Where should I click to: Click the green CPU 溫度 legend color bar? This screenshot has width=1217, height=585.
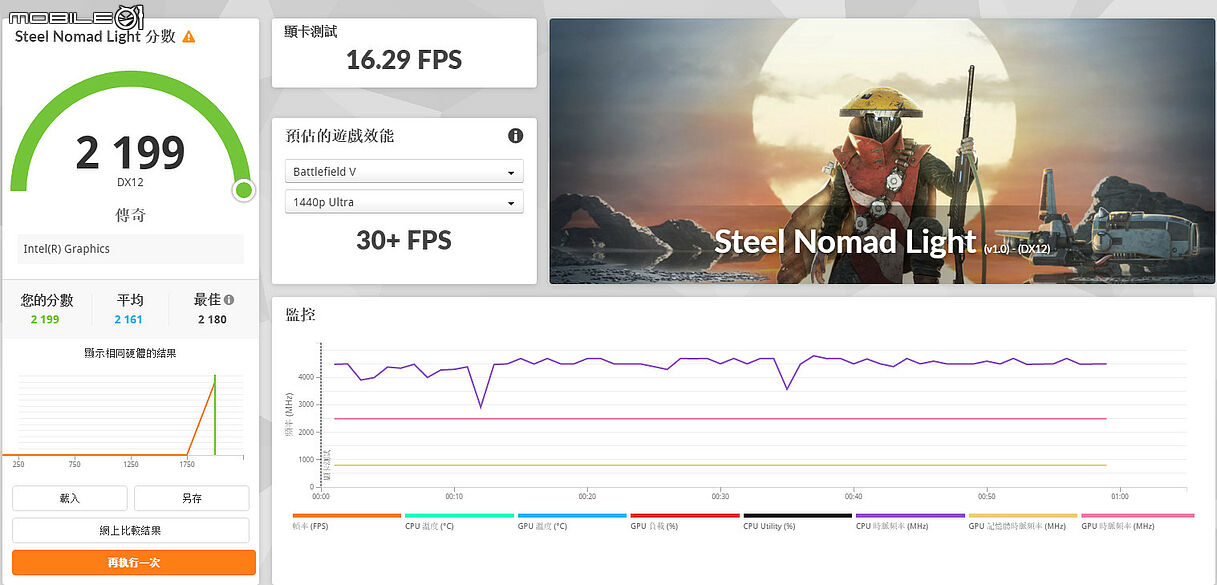coord(459,516)
